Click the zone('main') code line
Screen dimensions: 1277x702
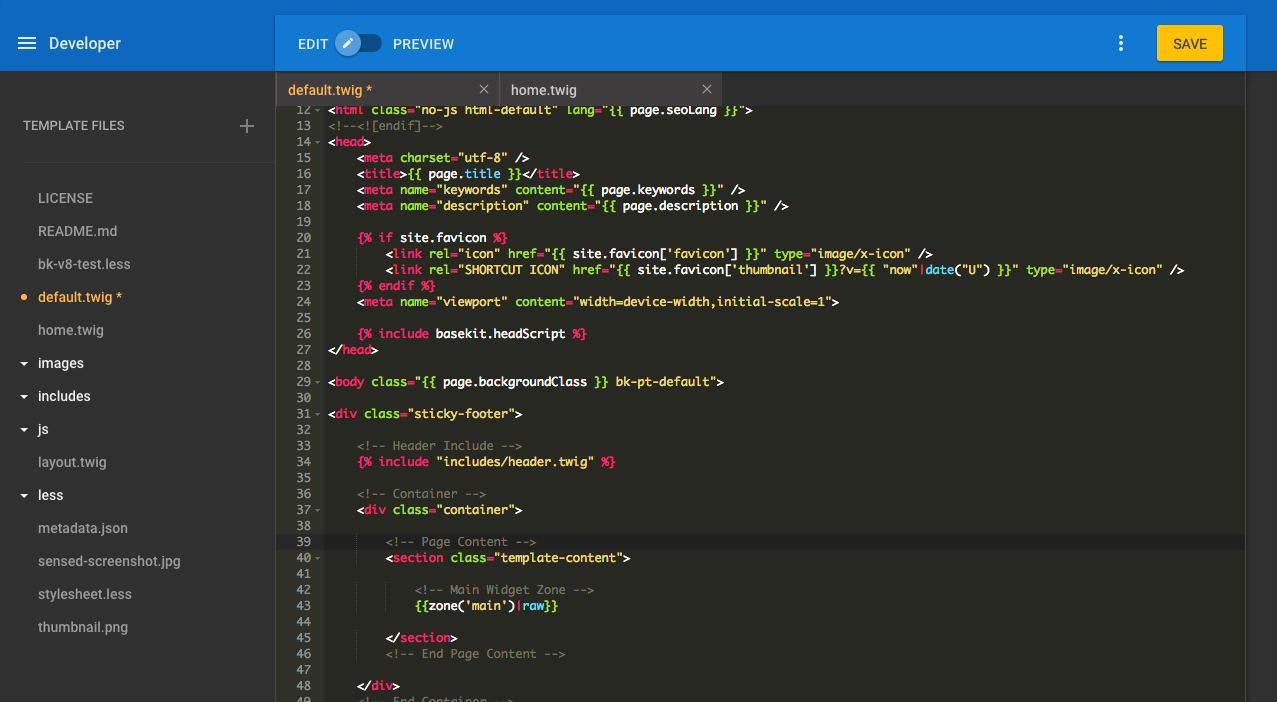point(486,606)
